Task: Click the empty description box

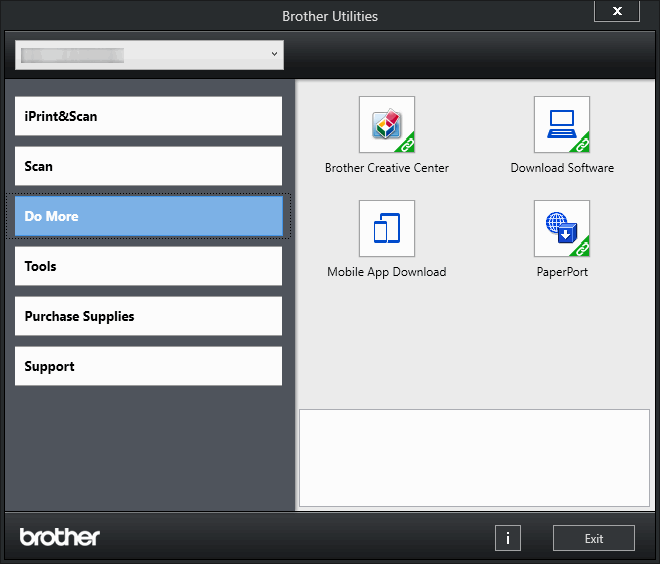Action: (474, 457)
